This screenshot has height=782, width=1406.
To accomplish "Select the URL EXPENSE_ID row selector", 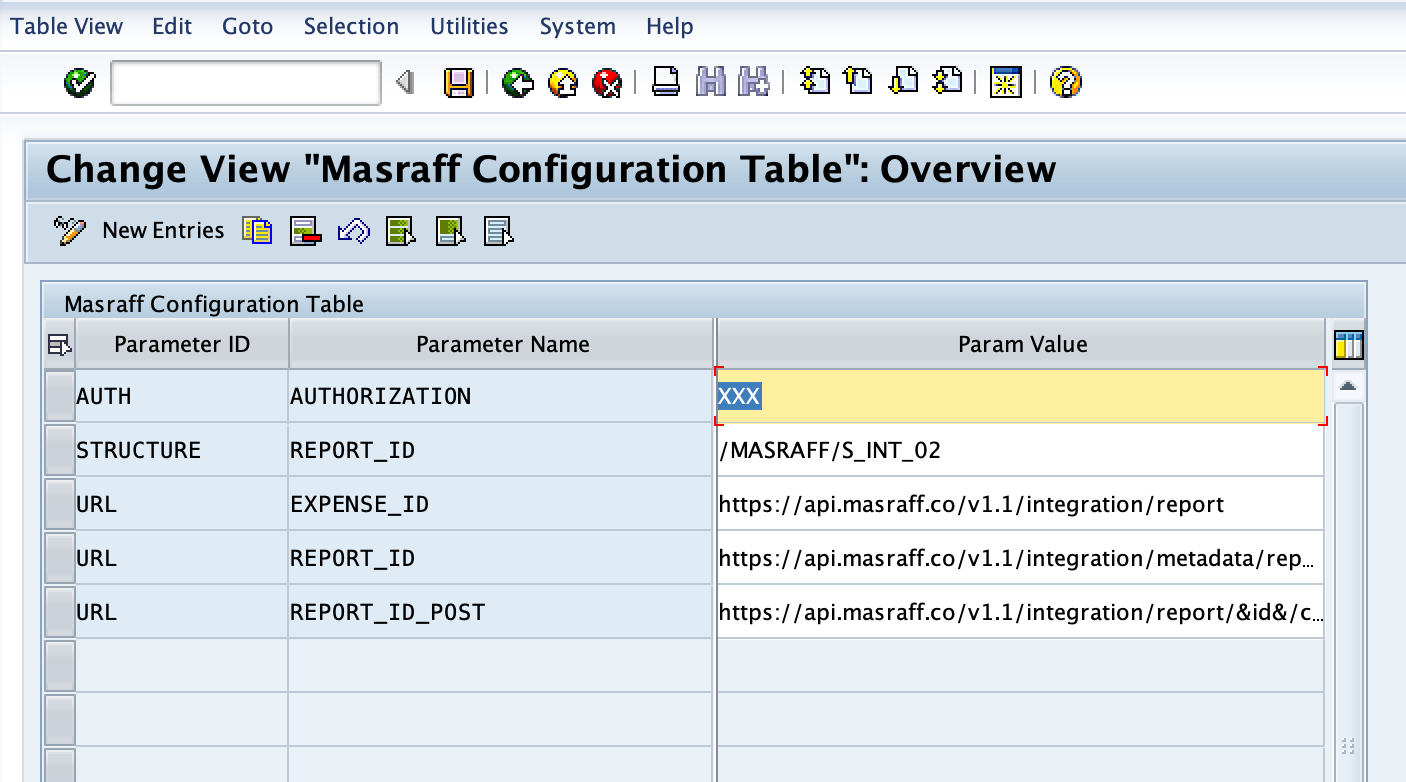I will click(x=60, y=504).
